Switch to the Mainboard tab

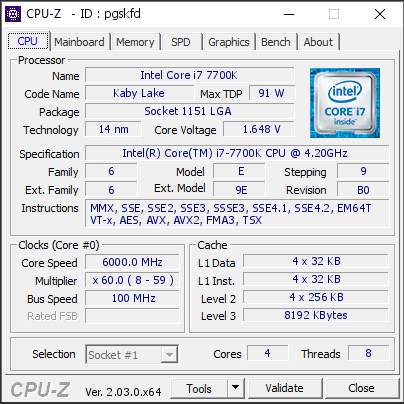tap(79, 42)
